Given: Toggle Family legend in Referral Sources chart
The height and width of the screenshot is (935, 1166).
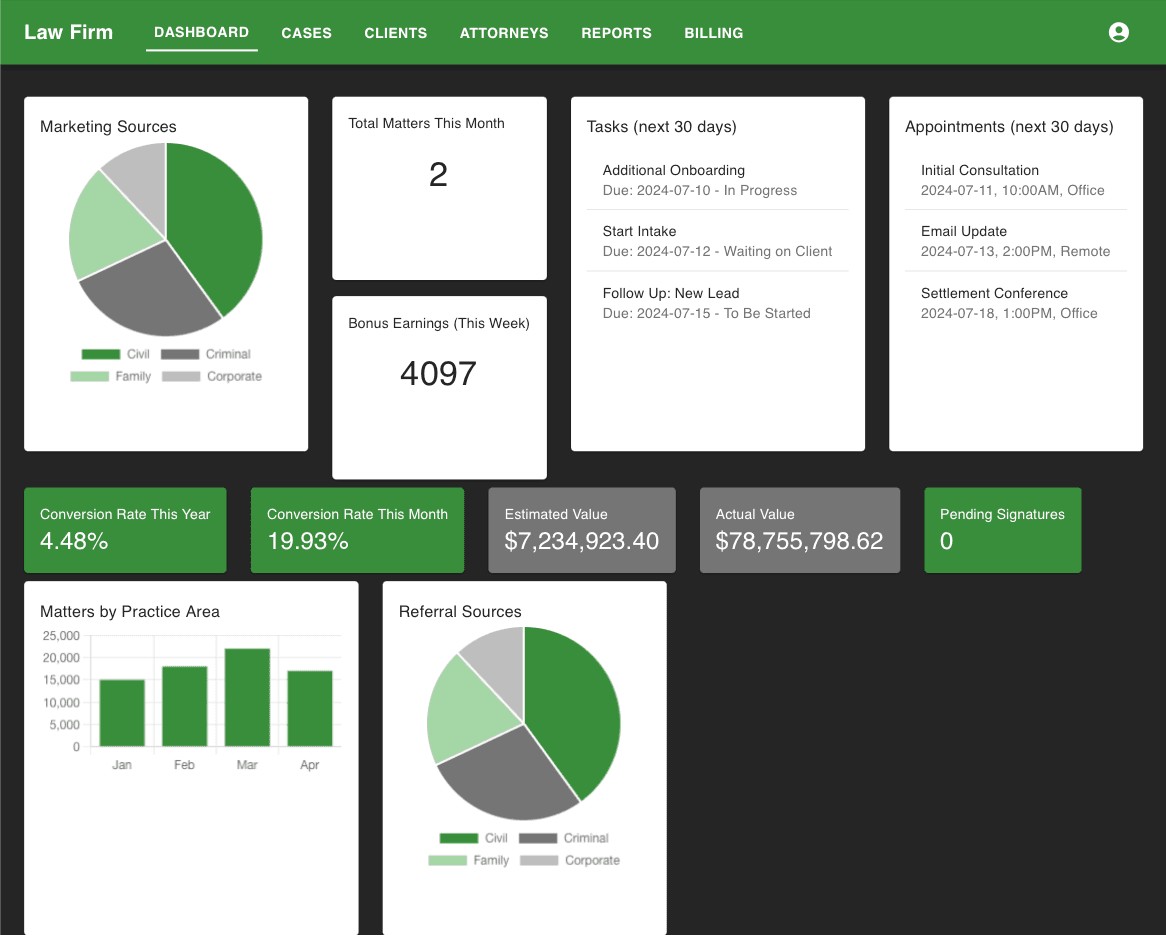Looking at the screenshot, I should (x=469, y=860).
